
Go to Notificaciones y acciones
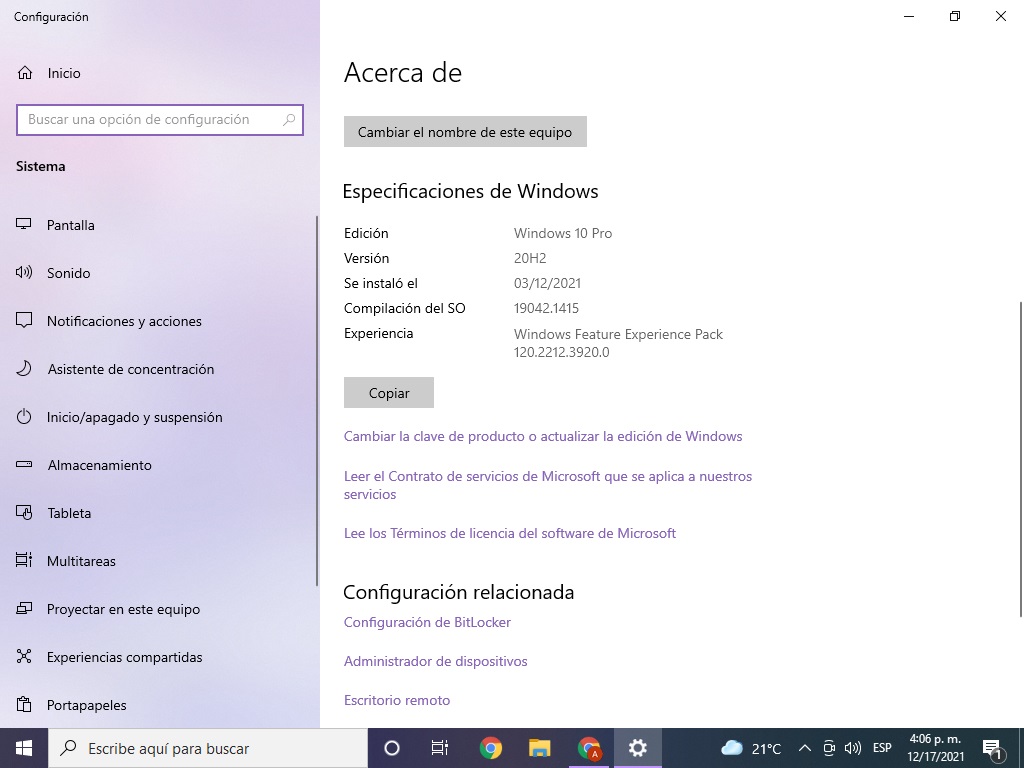(124, 321)
